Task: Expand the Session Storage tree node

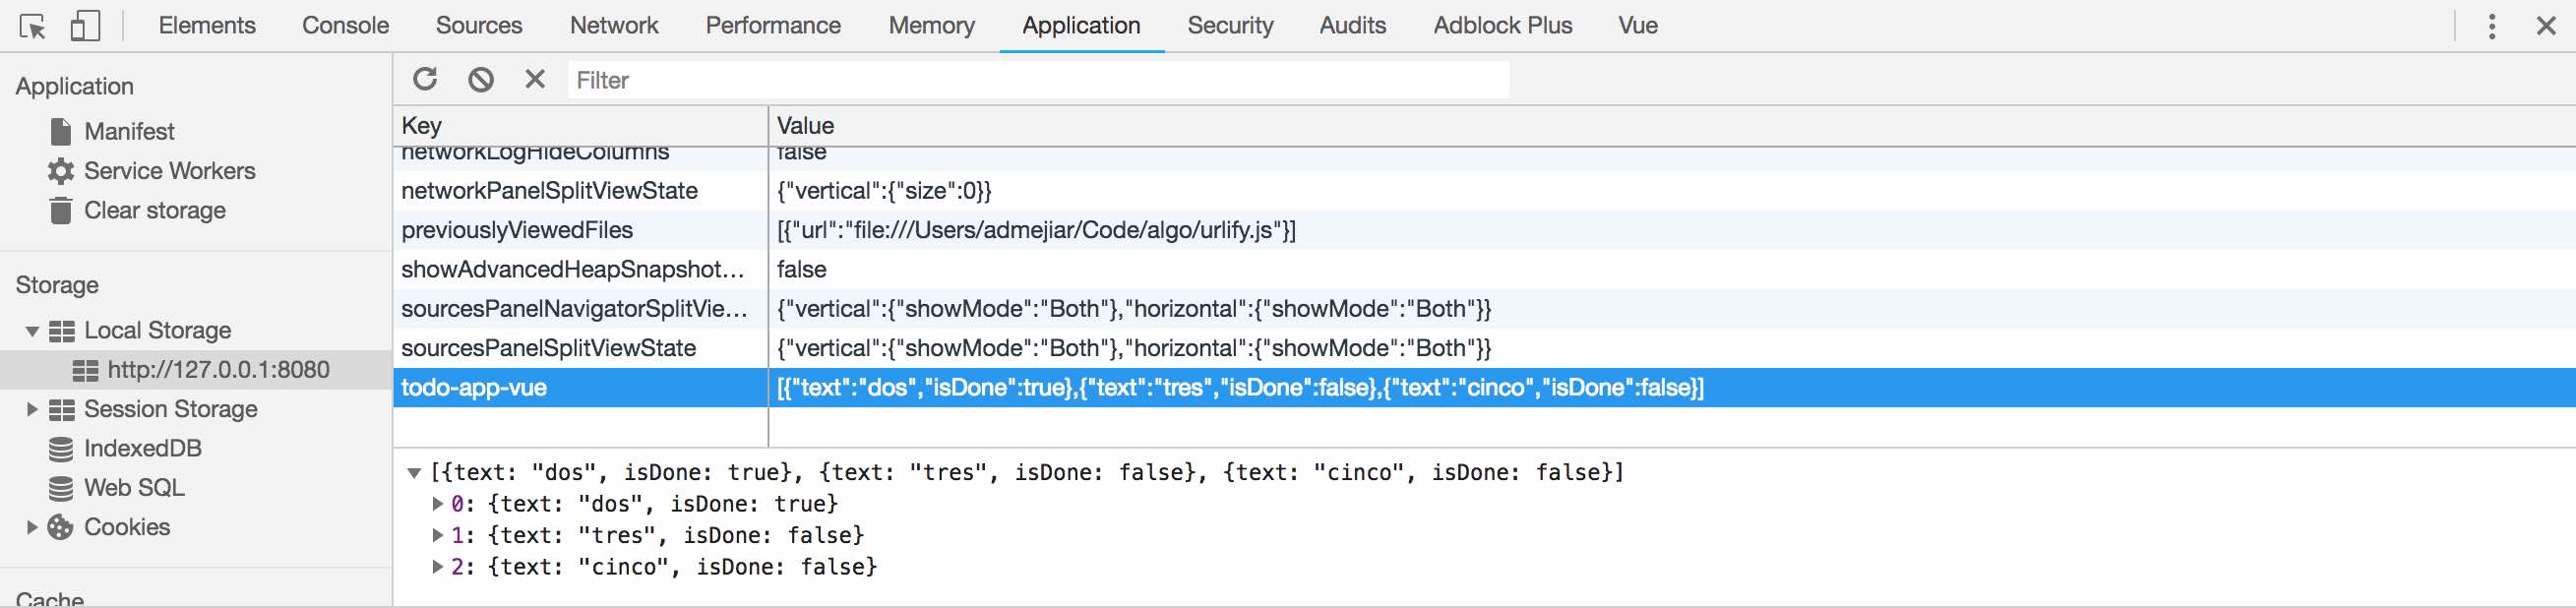Action: pyautogui.click(x=32, y=409)
